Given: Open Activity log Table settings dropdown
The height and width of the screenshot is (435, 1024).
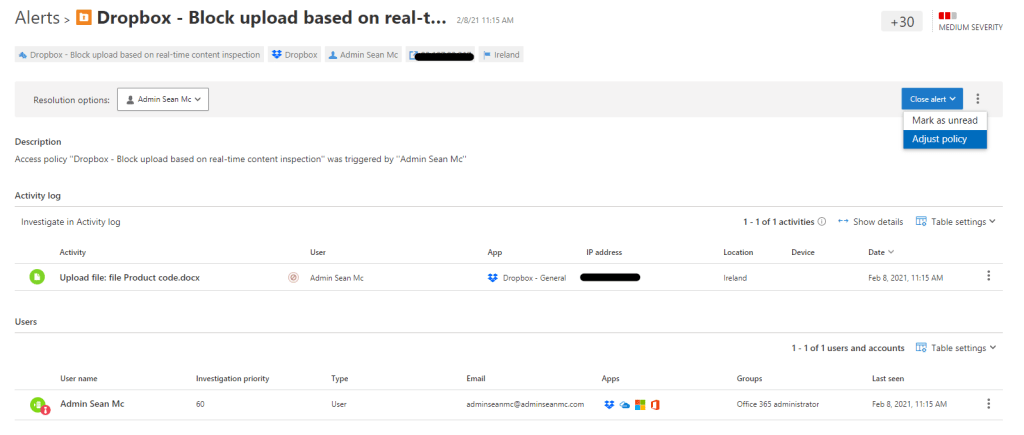Looking at the screenshot, I should 956,222.
